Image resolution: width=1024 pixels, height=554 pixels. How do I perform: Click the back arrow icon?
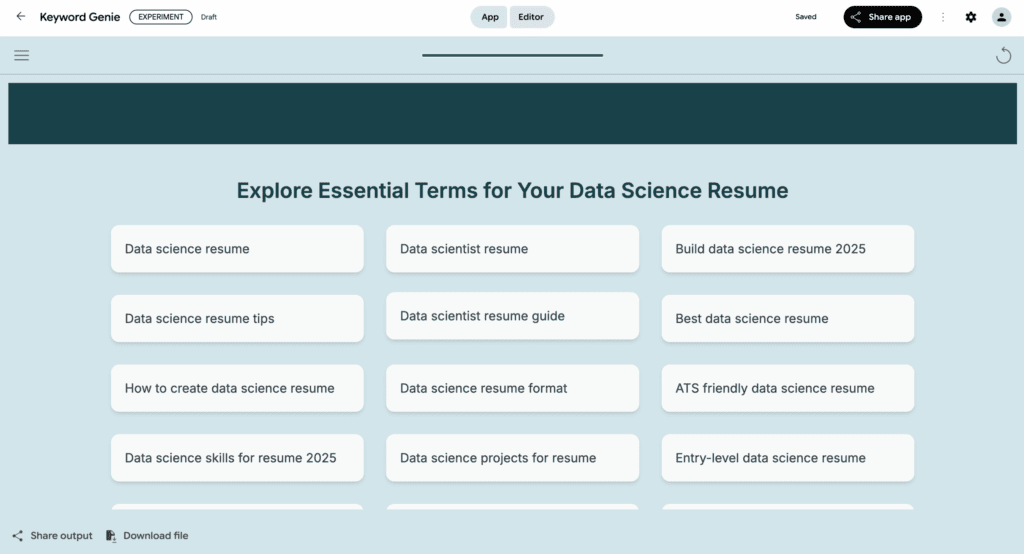point(21,17)
